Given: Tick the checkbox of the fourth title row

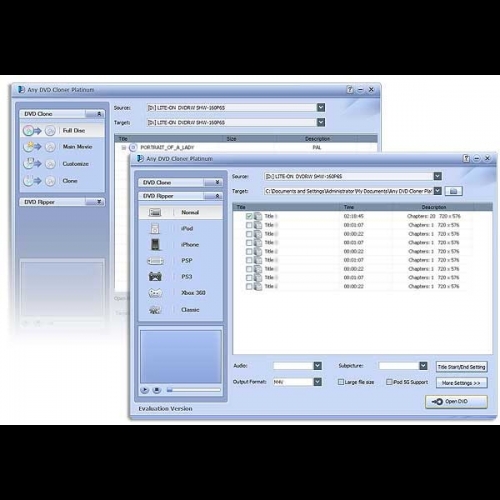Looking at the screenshot, I should click(x=249, y=242).
